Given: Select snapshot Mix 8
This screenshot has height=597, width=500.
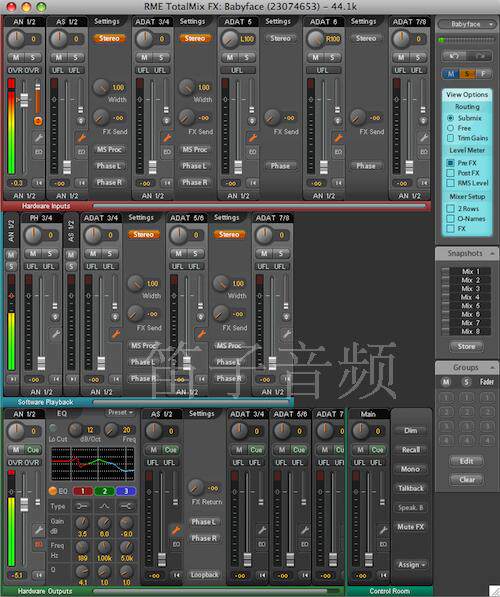Looking at the screenshot, I should click(470, 331).
